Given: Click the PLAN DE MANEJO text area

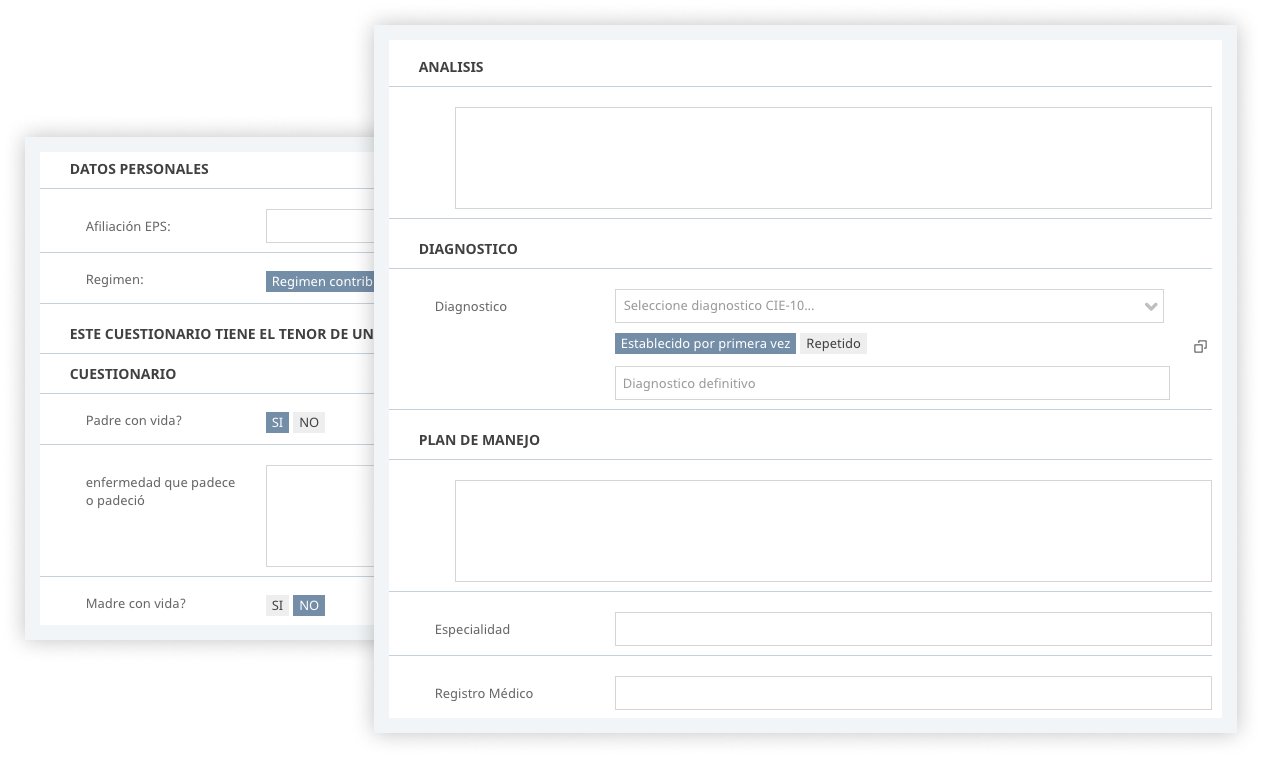Looking at the screenshot, I should click(x=833, y=531).
